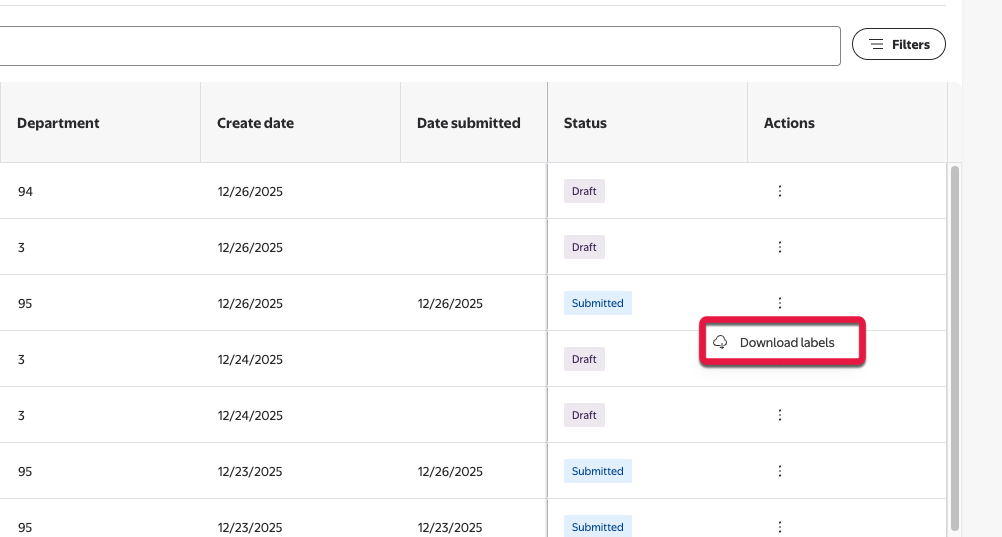This screenshot has width=1002, height=537.
Task: Open actions menu for department 94 row
Action: click(x=780, y=191)
